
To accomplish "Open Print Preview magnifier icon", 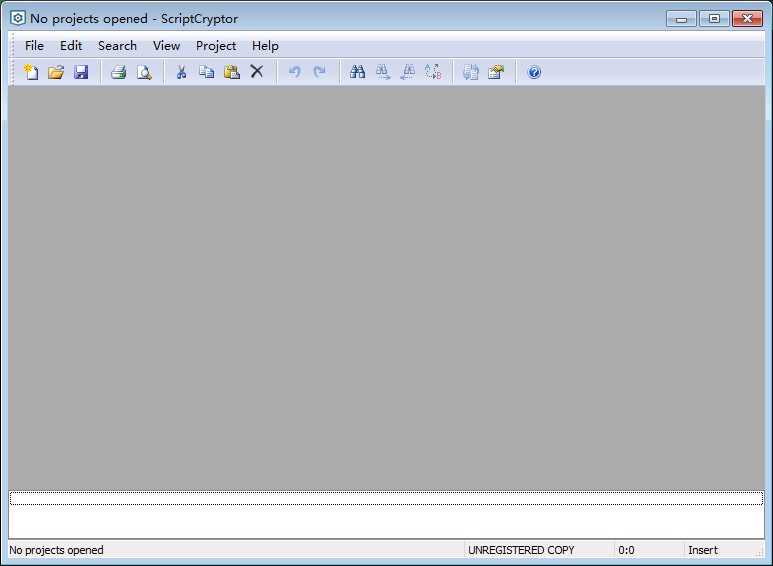I will (144, 72).
